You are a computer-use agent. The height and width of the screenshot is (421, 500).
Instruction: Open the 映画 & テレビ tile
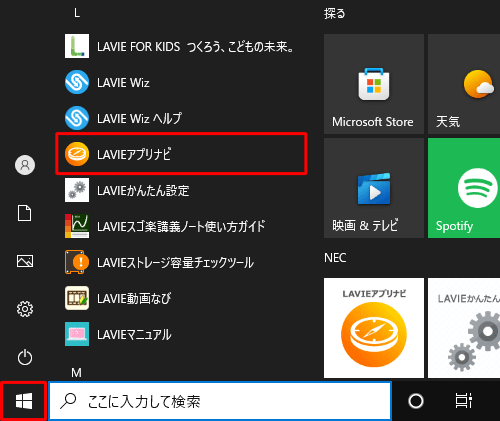click(x=374, y=188)
